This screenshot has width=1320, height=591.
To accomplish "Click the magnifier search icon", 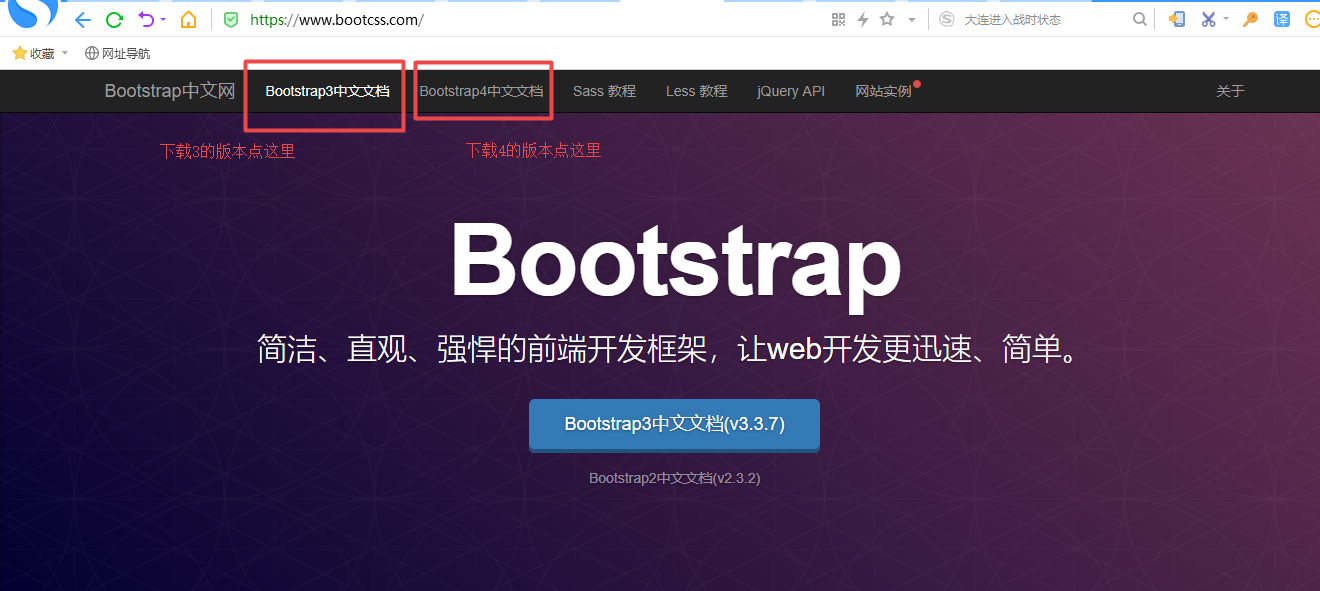I will click(1140, 19).
